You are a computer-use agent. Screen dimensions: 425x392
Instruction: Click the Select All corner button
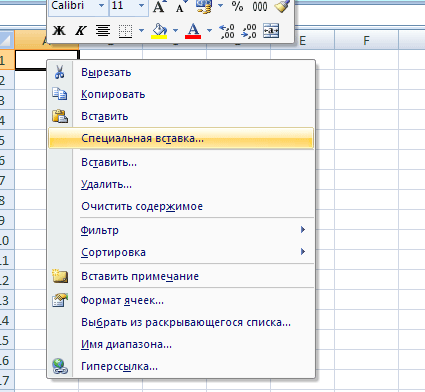click(x=7, y=40)
